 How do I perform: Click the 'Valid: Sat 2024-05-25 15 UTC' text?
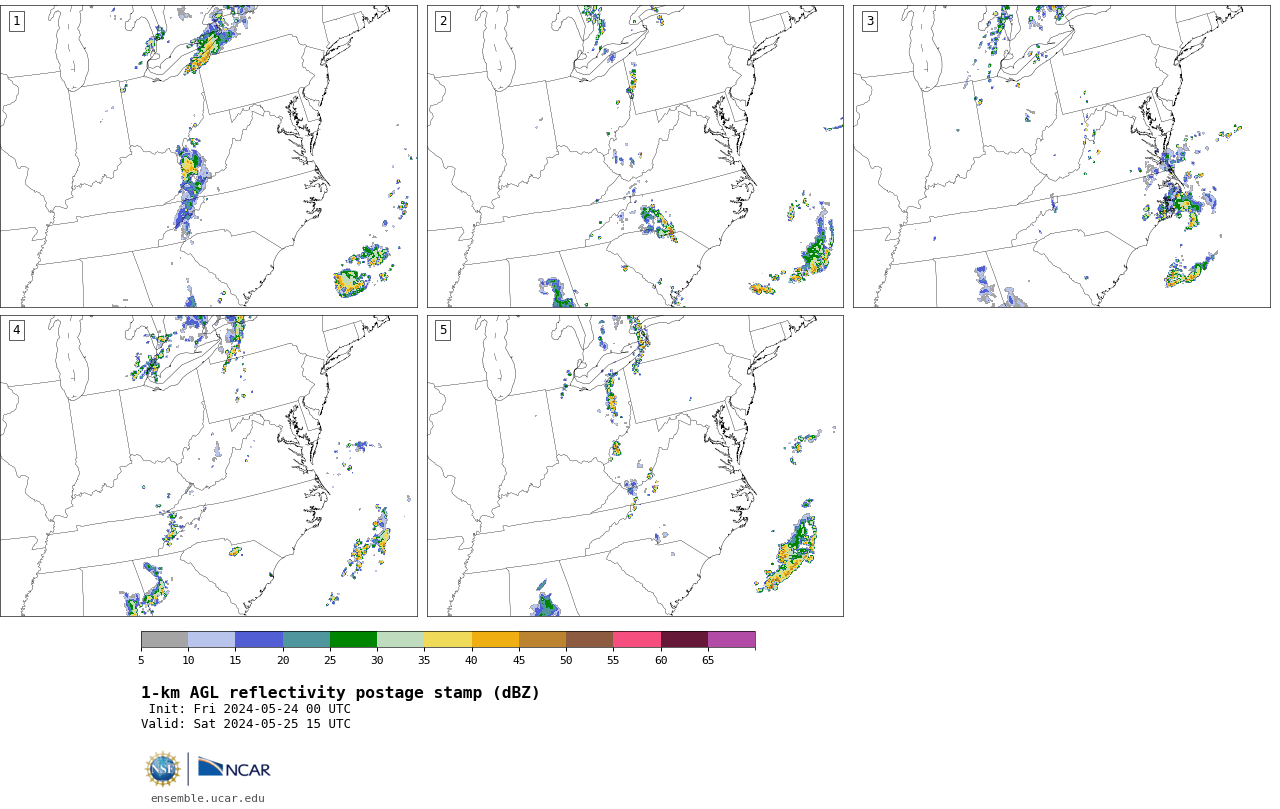(x=246, y=724)
